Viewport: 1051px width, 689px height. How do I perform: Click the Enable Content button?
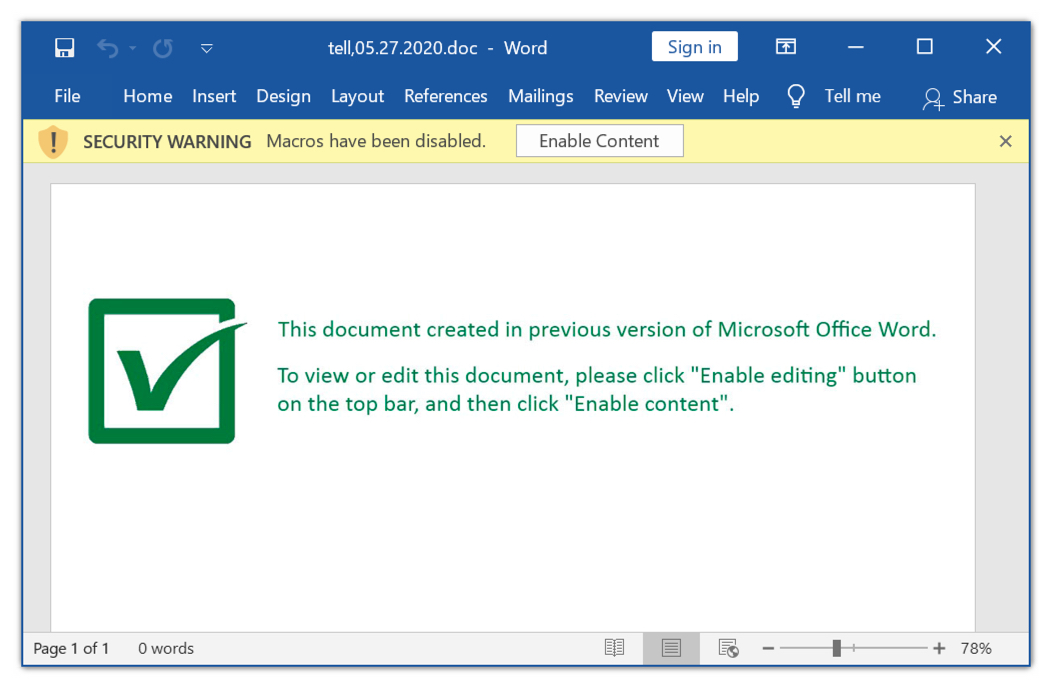pos(599,141)
